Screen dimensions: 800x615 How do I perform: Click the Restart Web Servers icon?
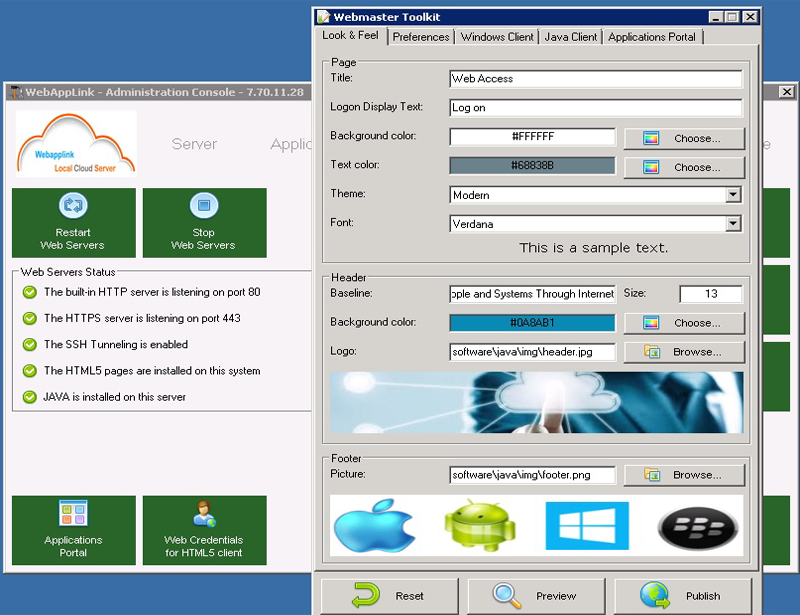pos(73,205)
